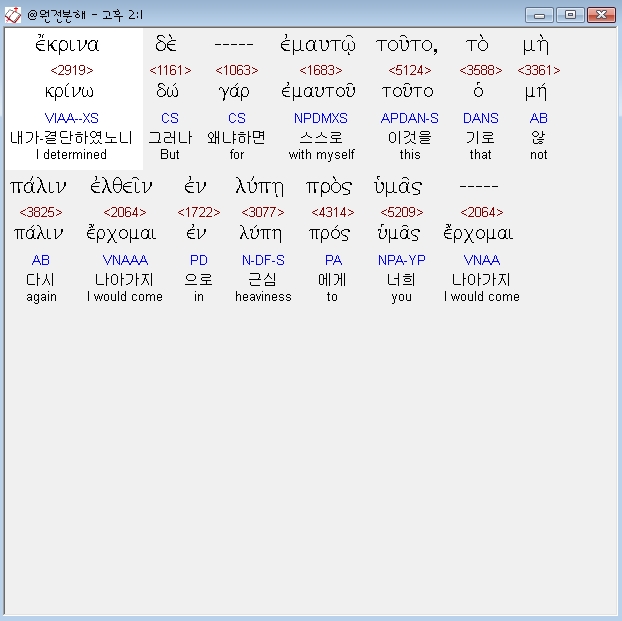Click the gloss 'in'

(x=199, y=297)
